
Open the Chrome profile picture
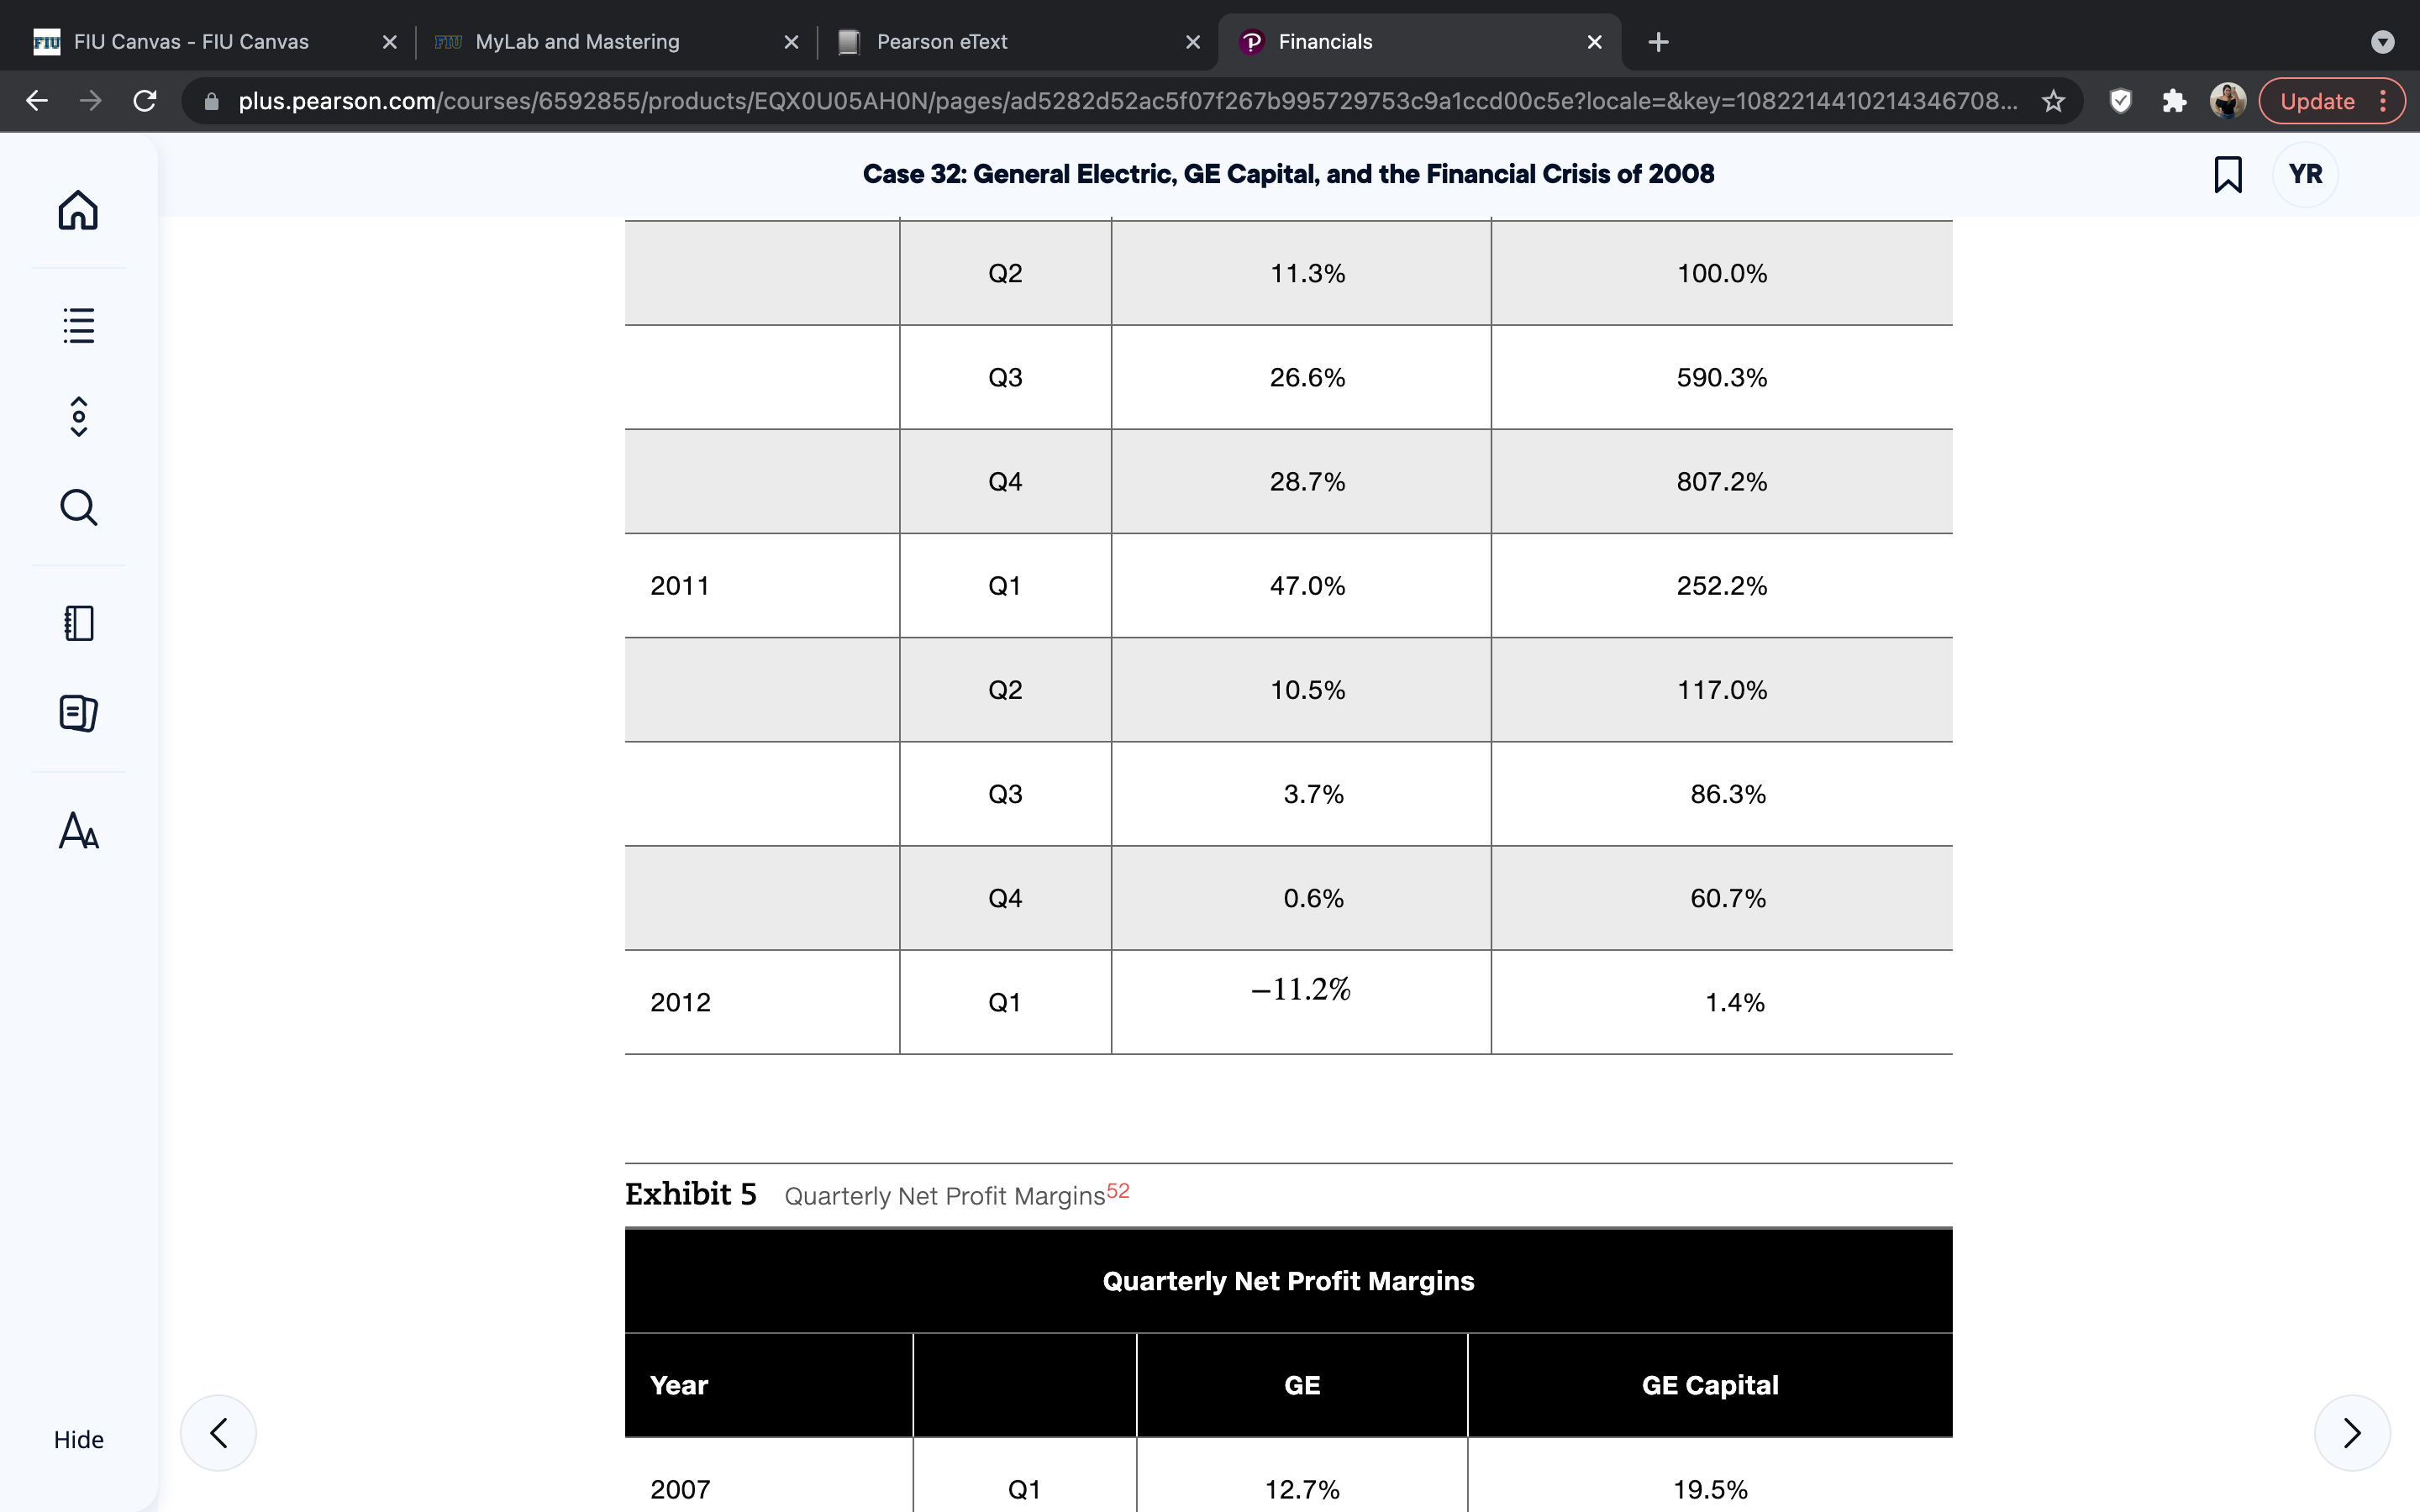pos(2228,101)
